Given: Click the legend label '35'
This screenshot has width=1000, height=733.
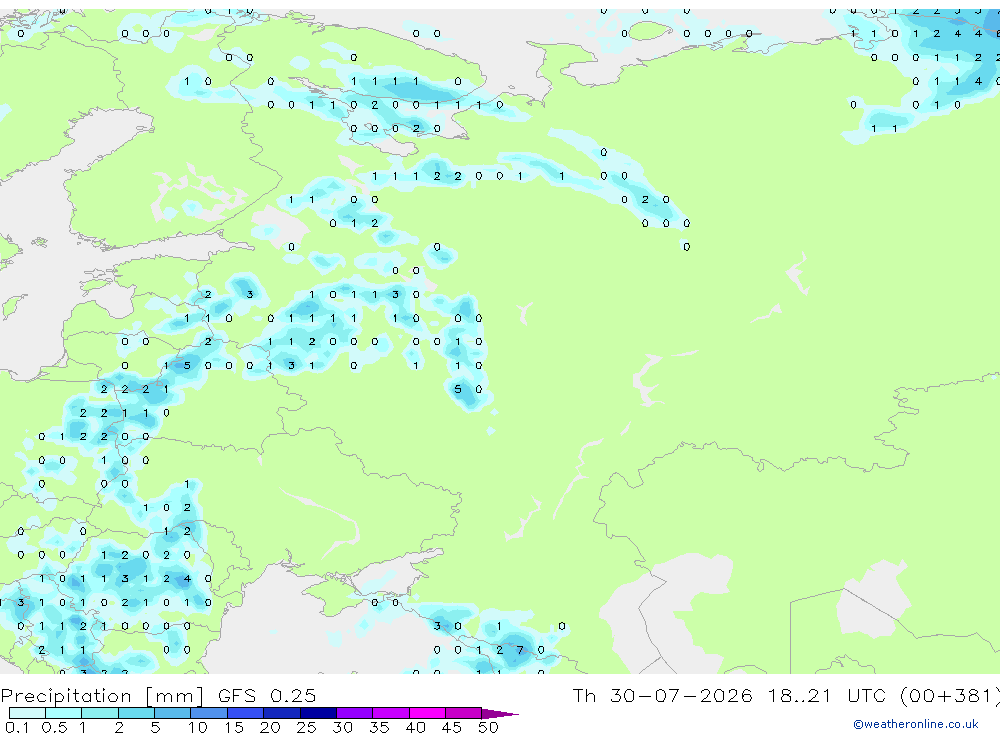Looking at the screenshot, I should [x=379, y=727].
